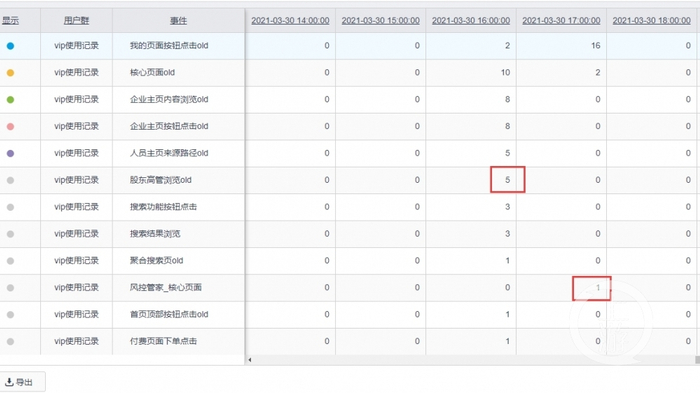The image size is (700, 393).
Task: Click value 1 in 首页顶部按钮点击old row
Action: click(508, 314)
